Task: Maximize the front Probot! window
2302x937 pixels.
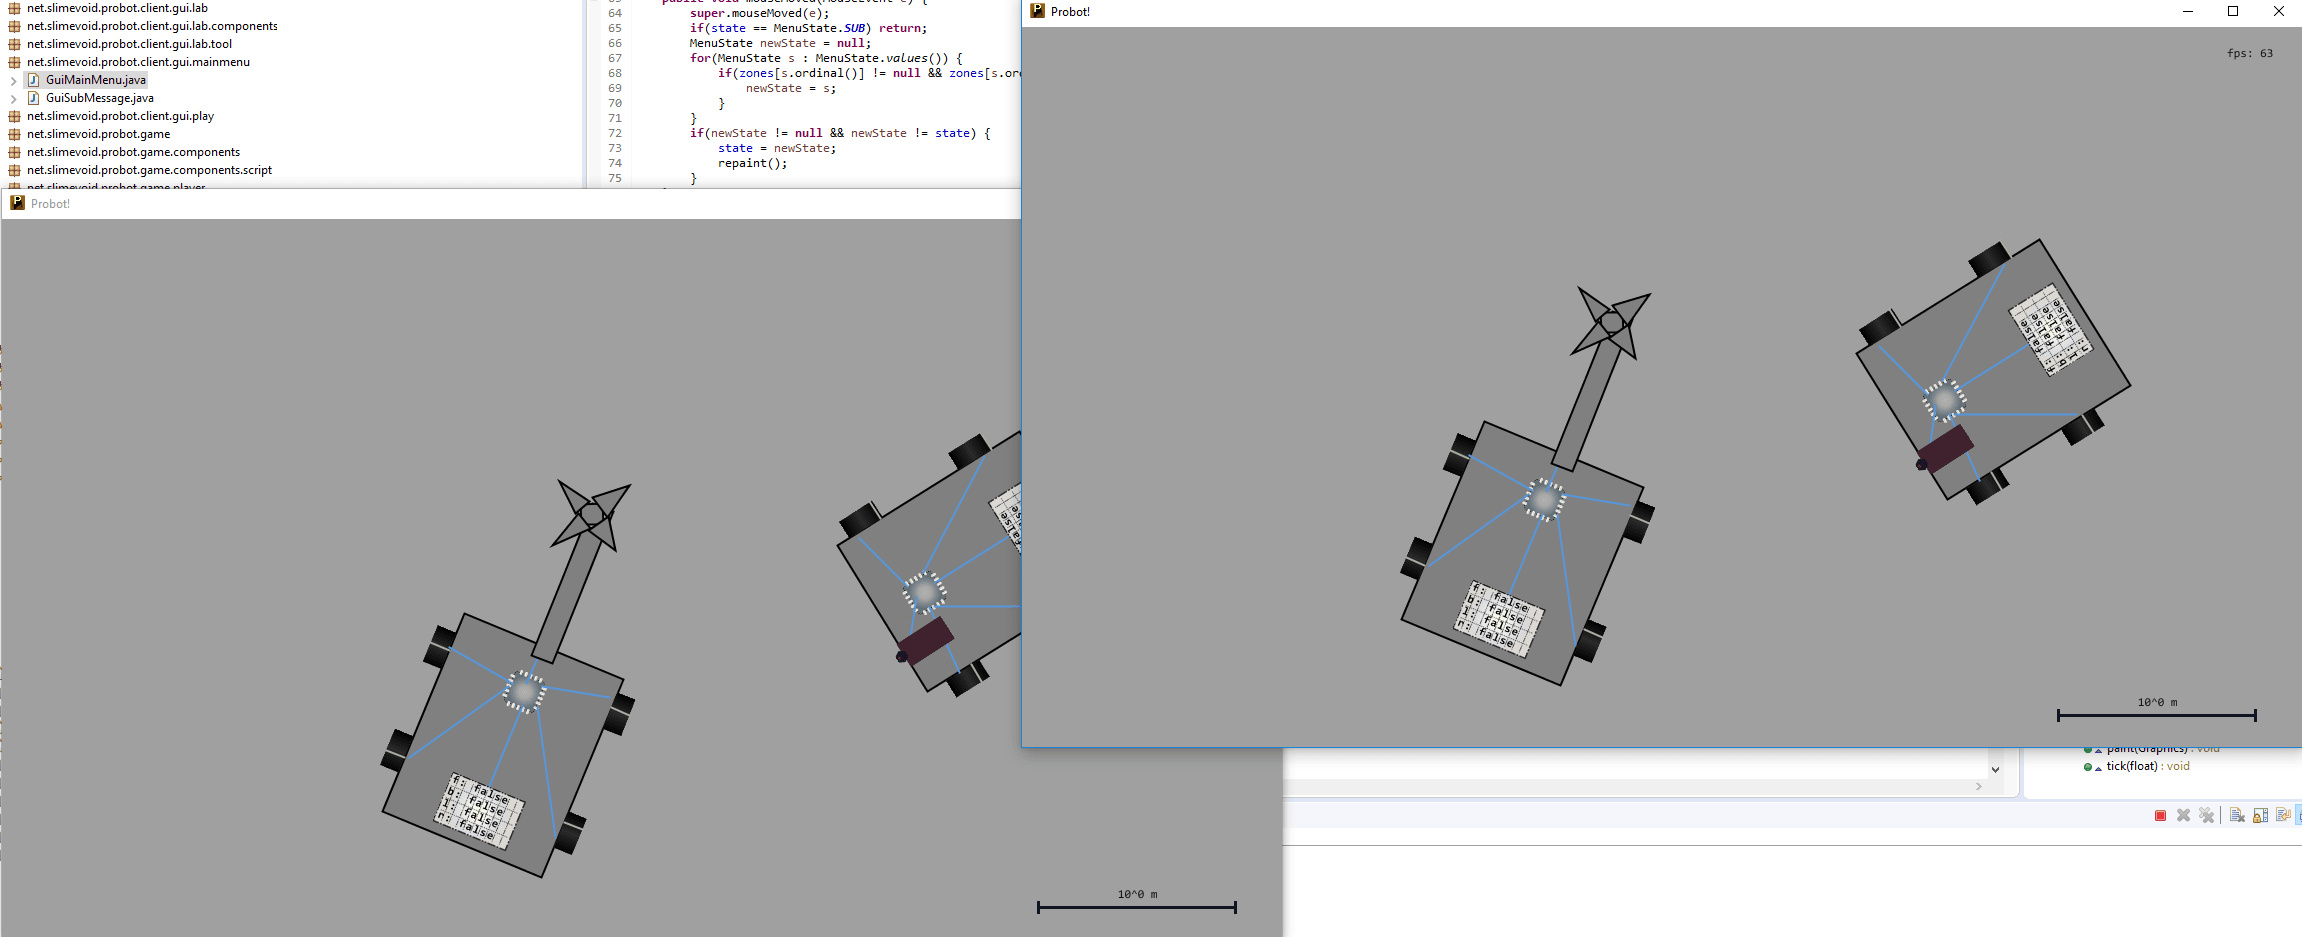Action: coord(2233,12)
